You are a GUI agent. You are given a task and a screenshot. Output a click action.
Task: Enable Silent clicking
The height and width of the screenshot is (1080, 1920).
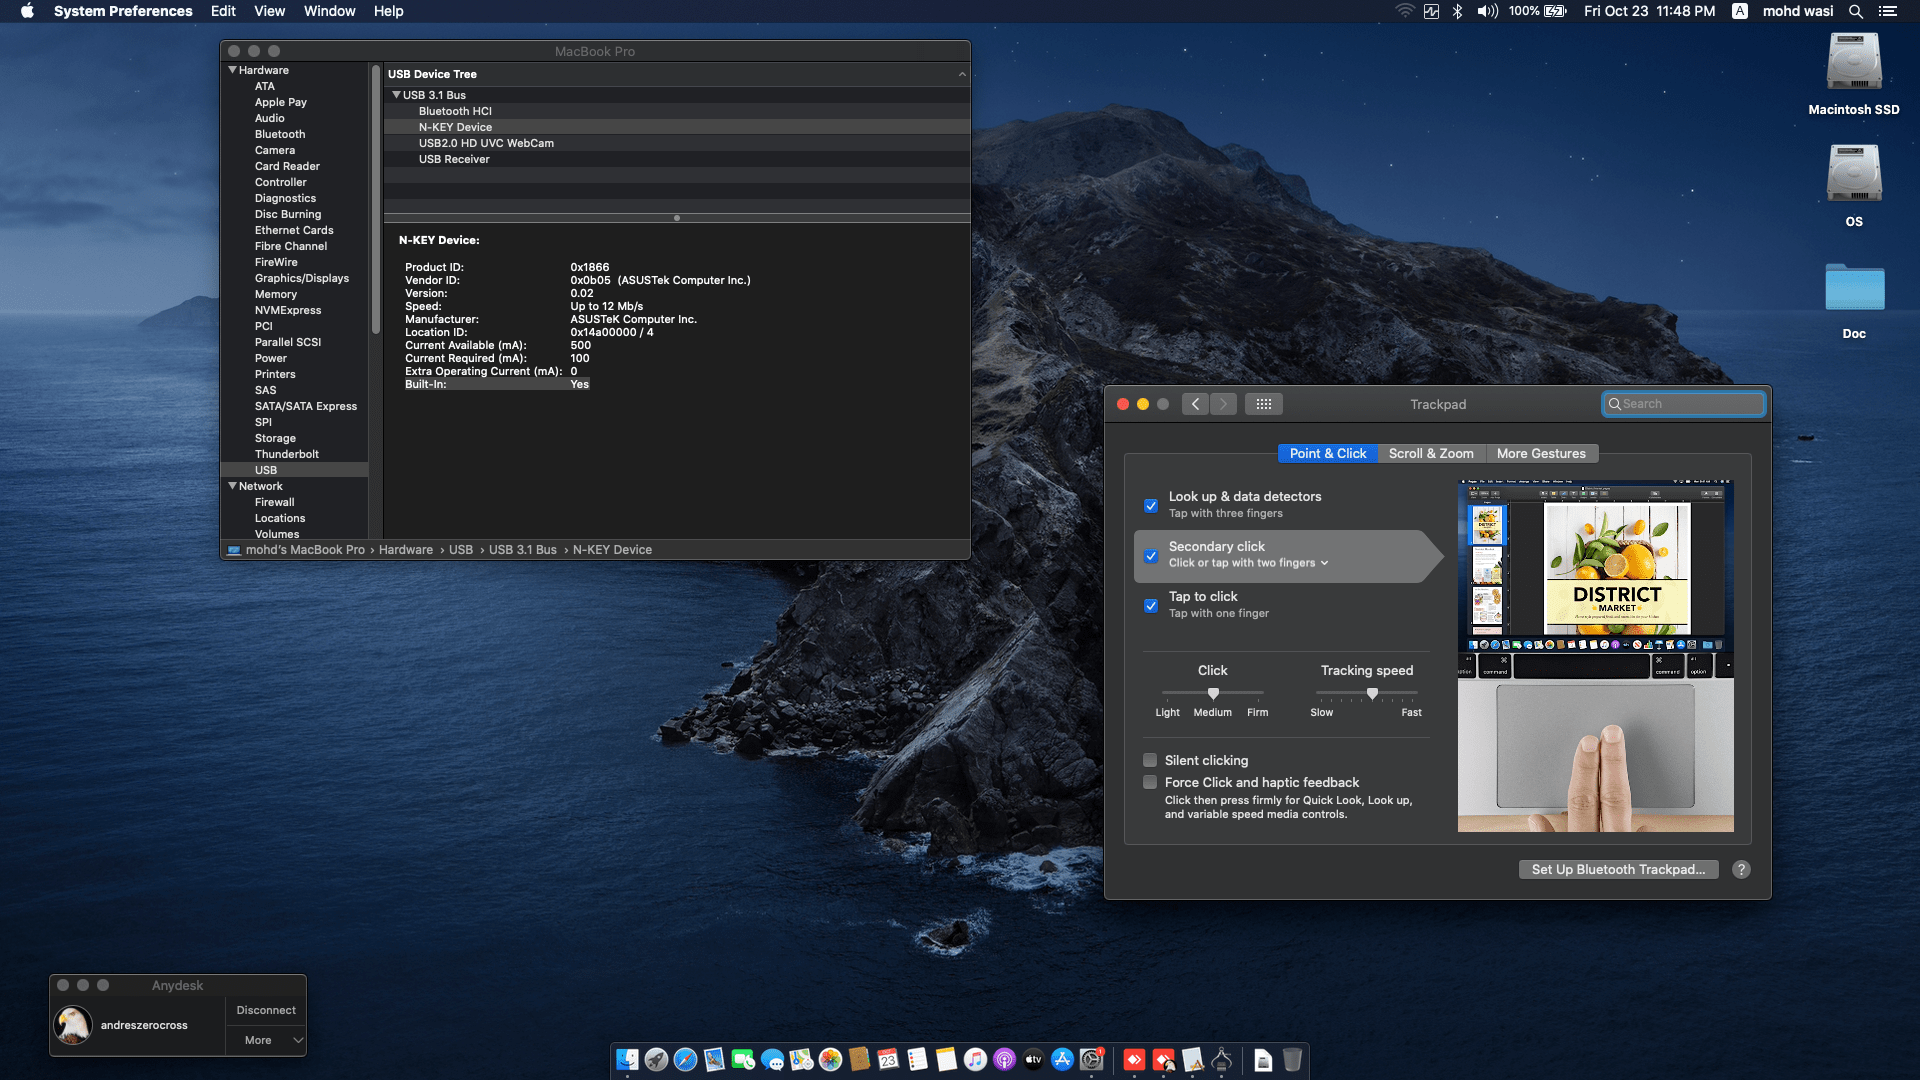point(1150,760)
